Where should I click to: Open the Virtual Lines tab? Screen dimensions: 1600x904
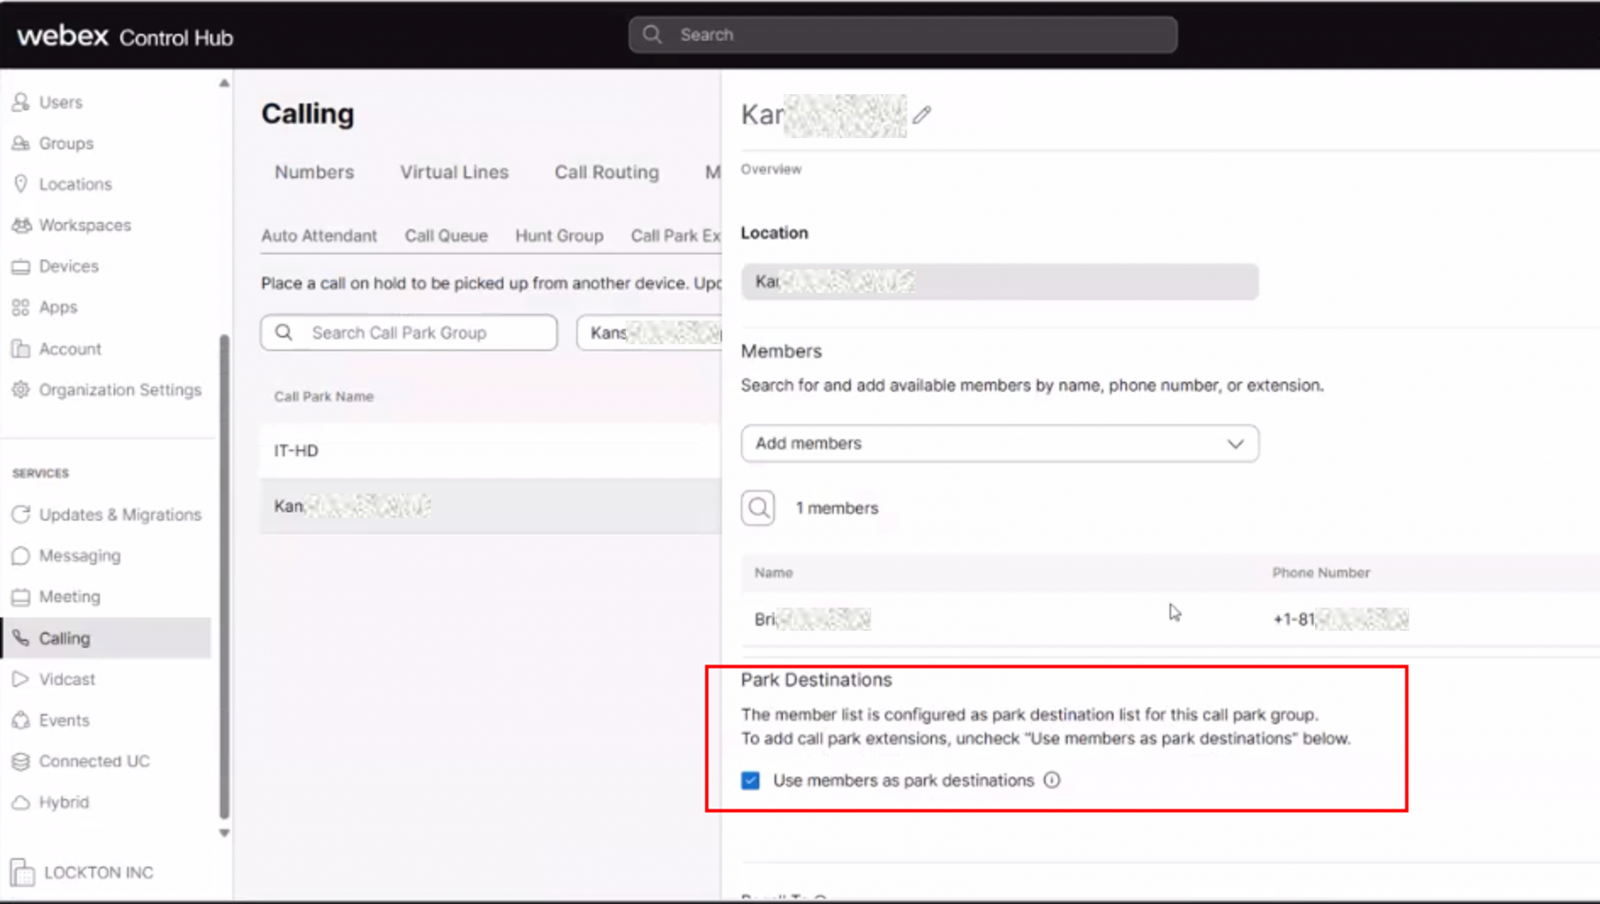(454, 172)
